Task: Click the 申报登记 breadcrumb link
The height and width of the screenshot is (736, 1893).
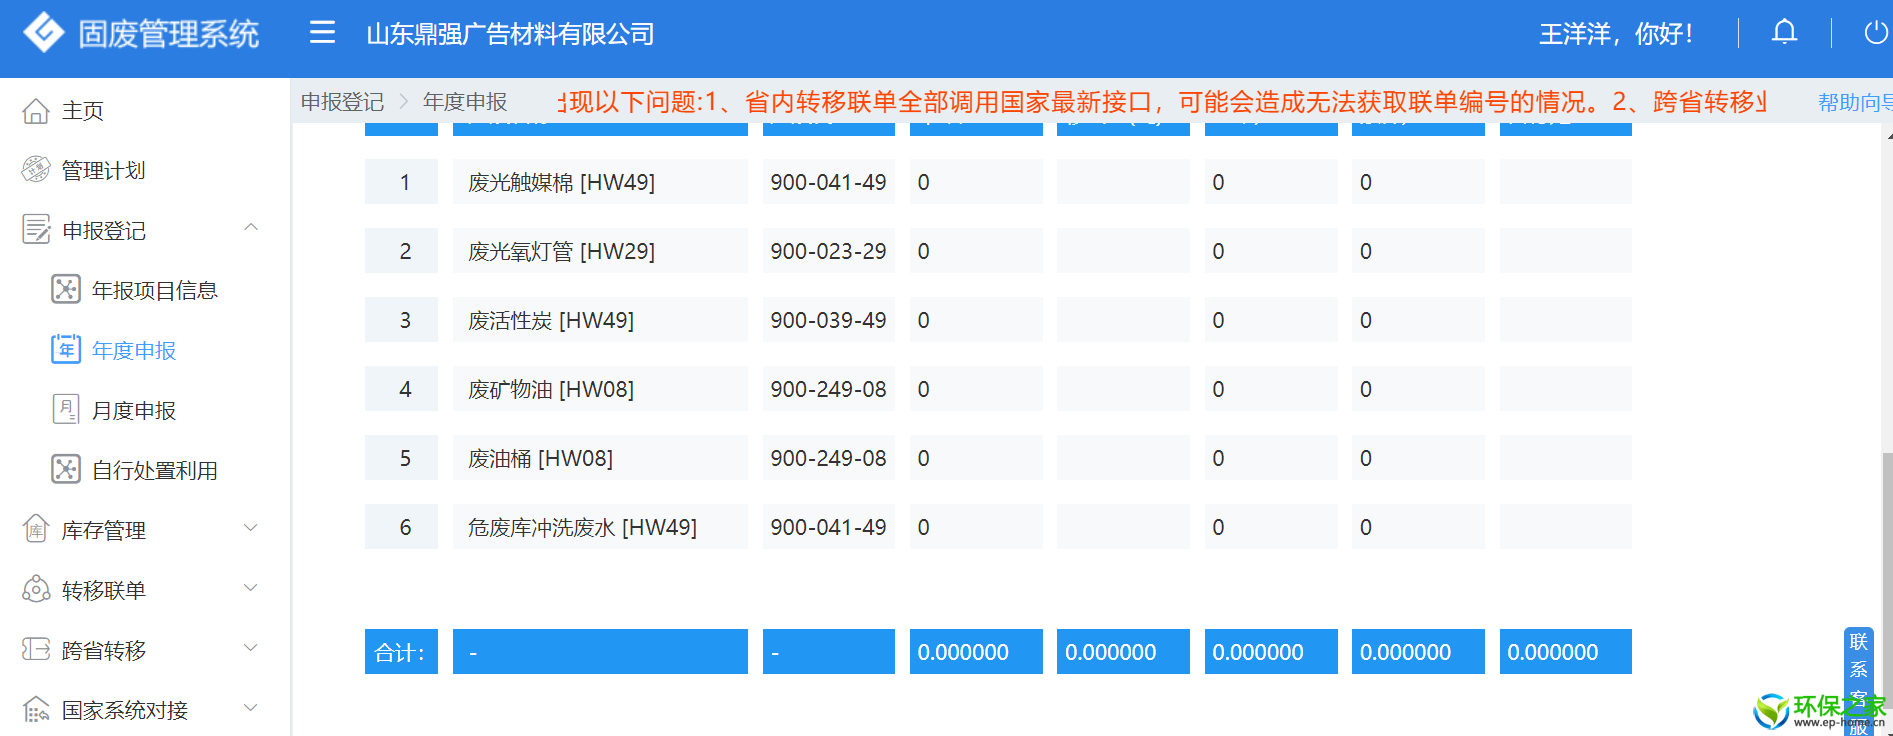Action: click(x=342, y=102)
